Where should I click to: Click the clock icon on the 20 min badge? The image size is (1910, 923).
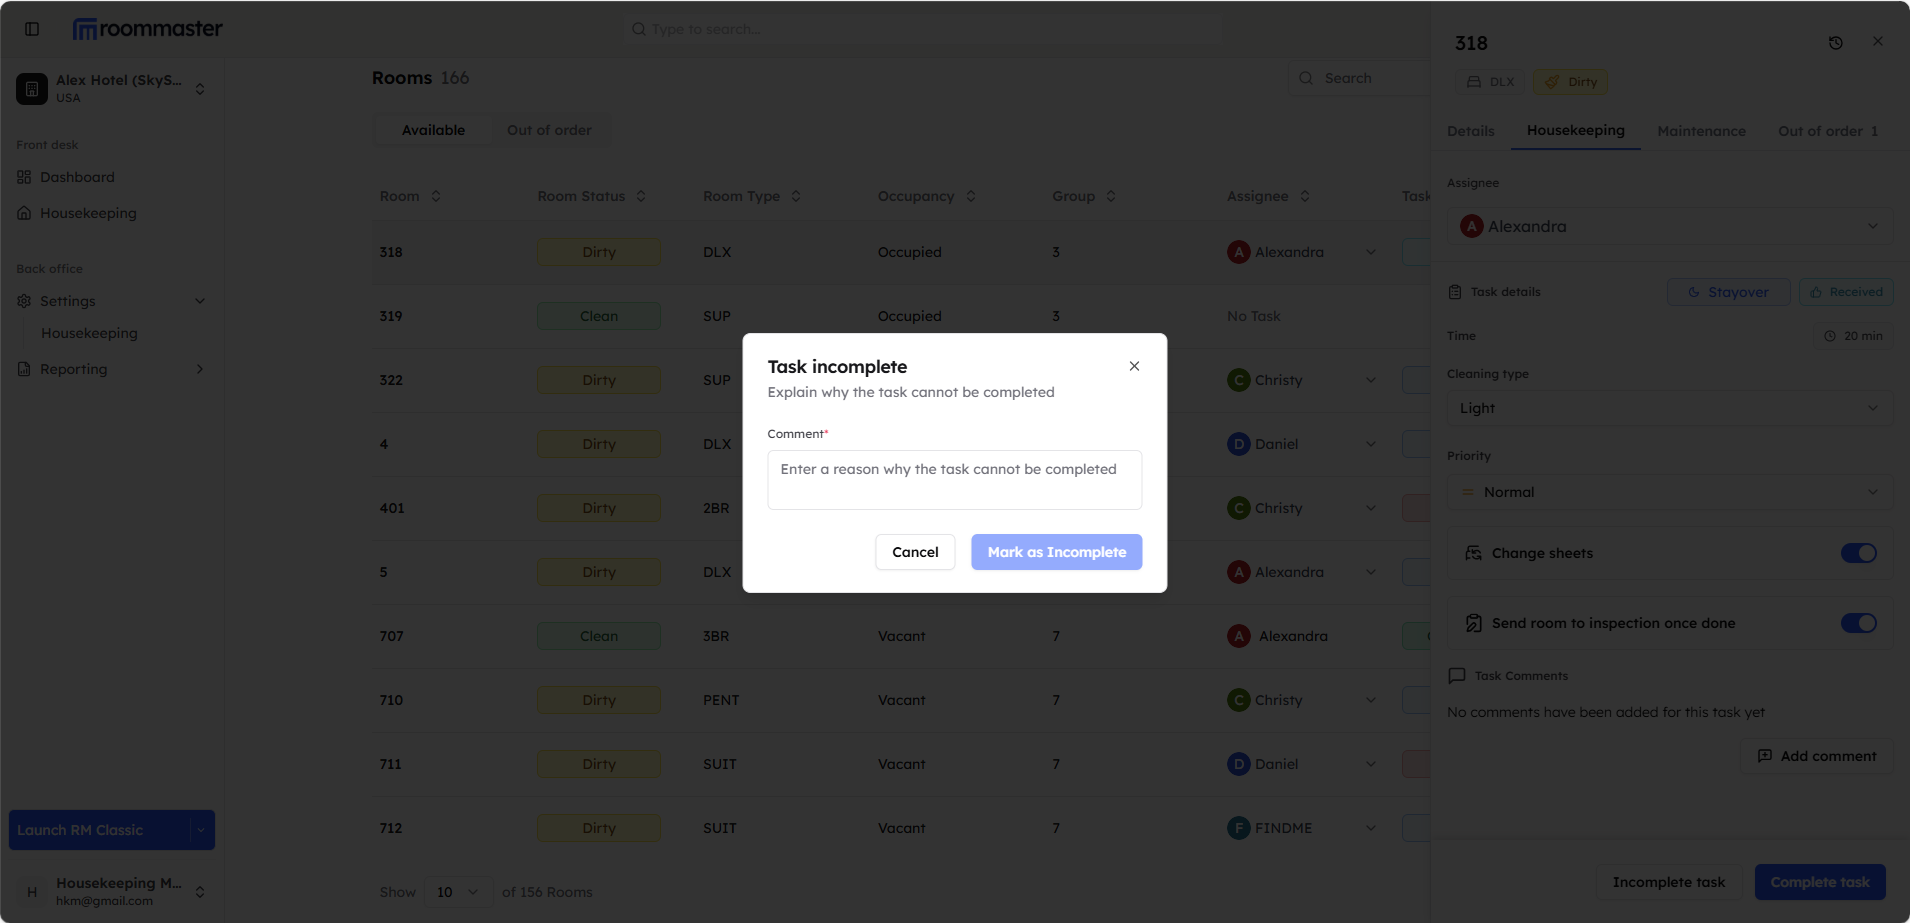click(1831, 335)
